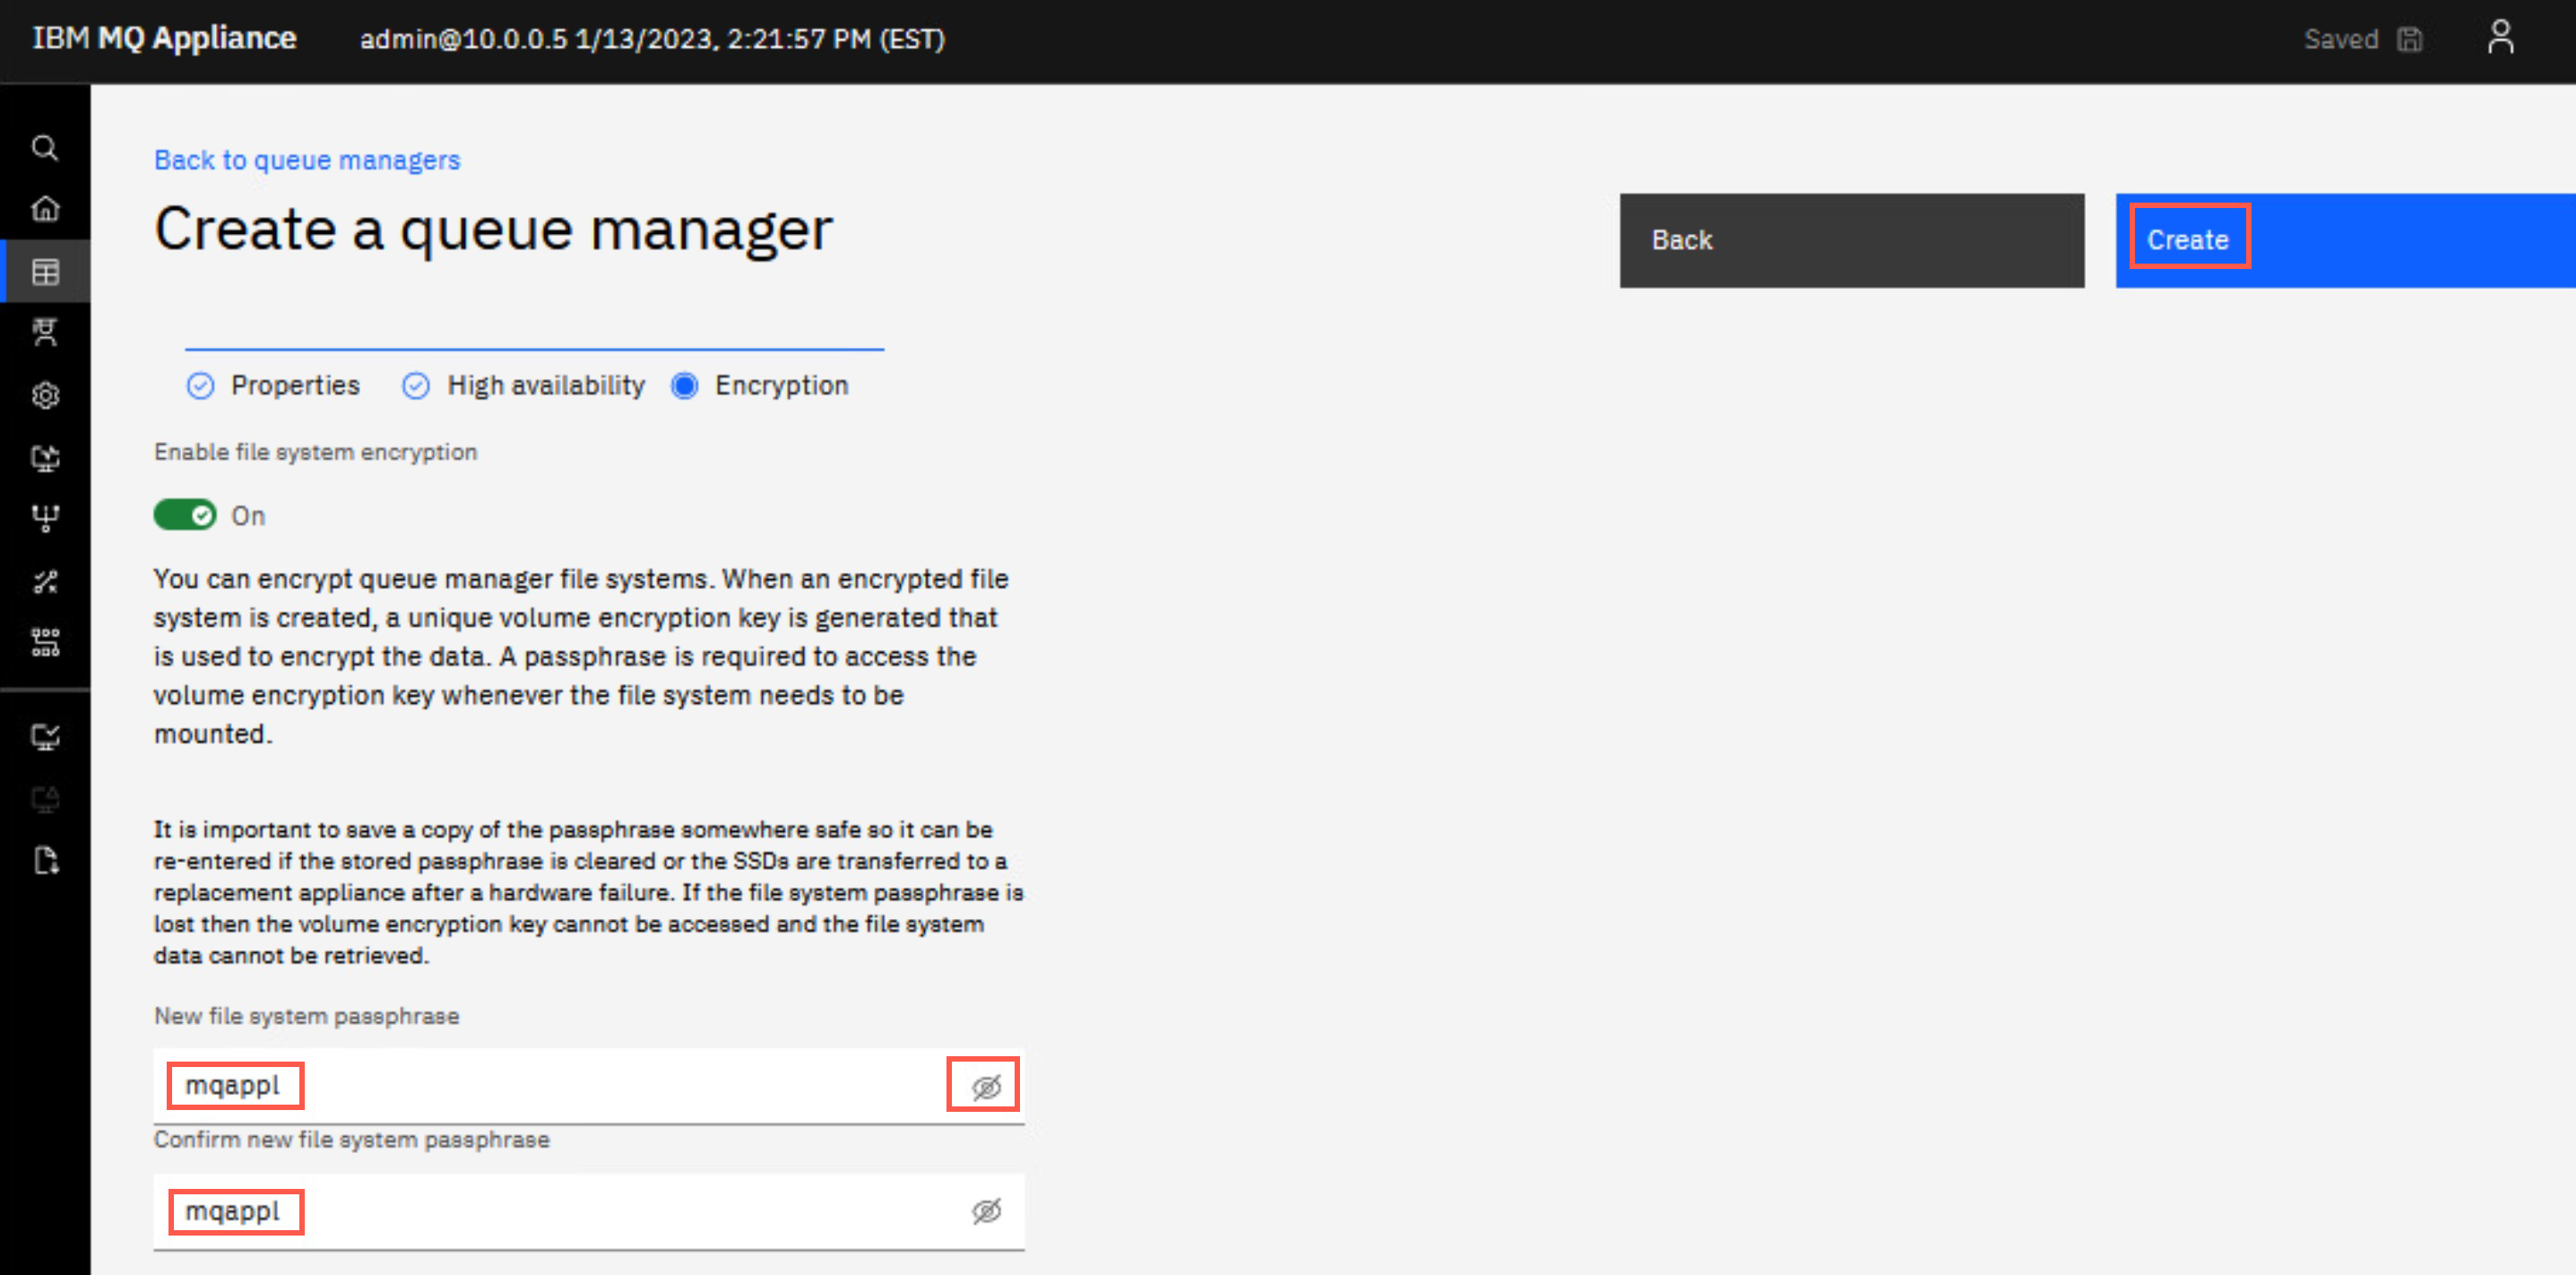The width and height of the screenshot is (2576, 1275).
Task: Click the Create button
Action: click(x=2345, y=240)
